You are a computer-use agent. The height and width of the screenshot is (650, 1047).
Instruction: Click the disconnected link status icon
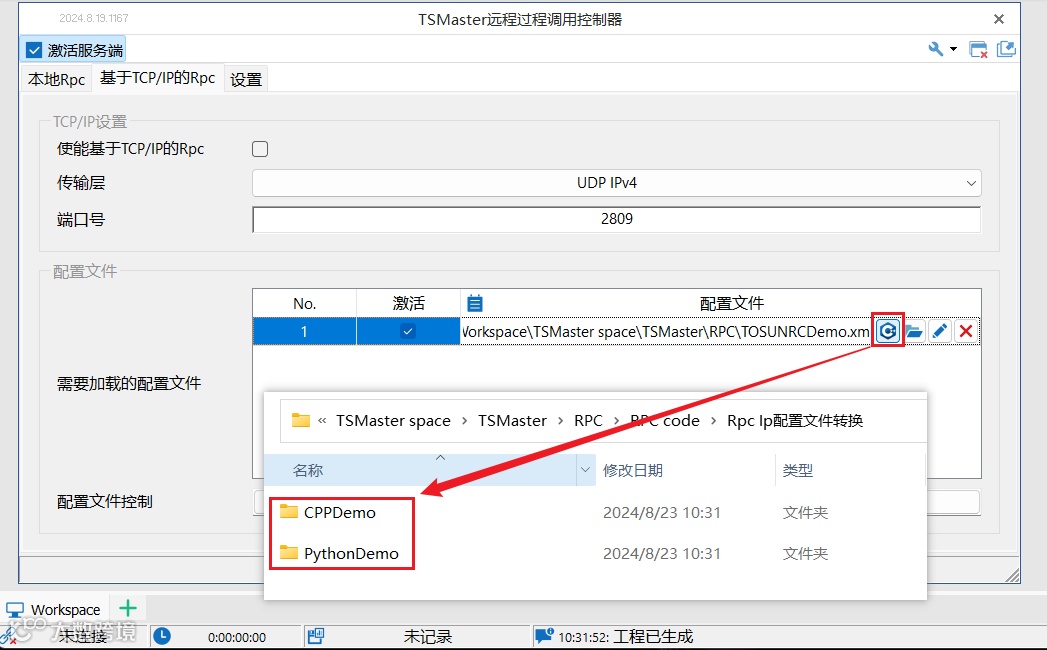tap(9, 637)
